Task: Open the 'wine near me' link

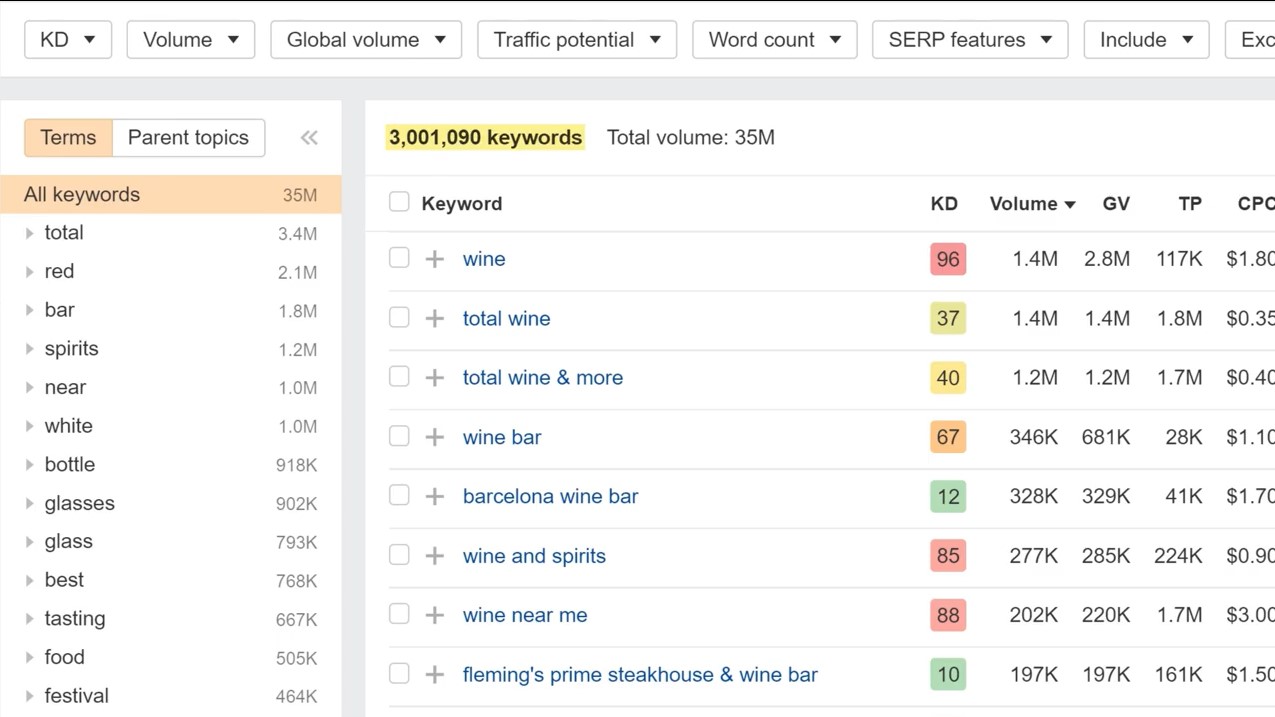Action: coord(525,615)
